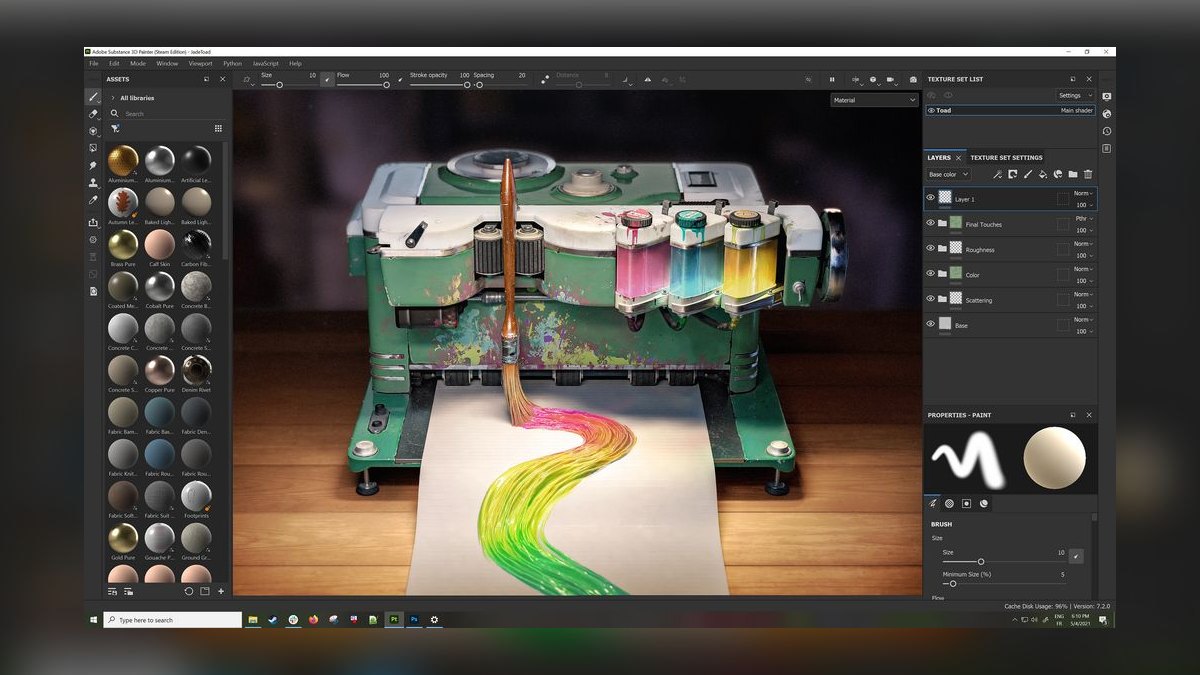Open blending mode dropdown of Layer 1
The width and height of the screenshot is (1200, 675).
(1084, 193)
